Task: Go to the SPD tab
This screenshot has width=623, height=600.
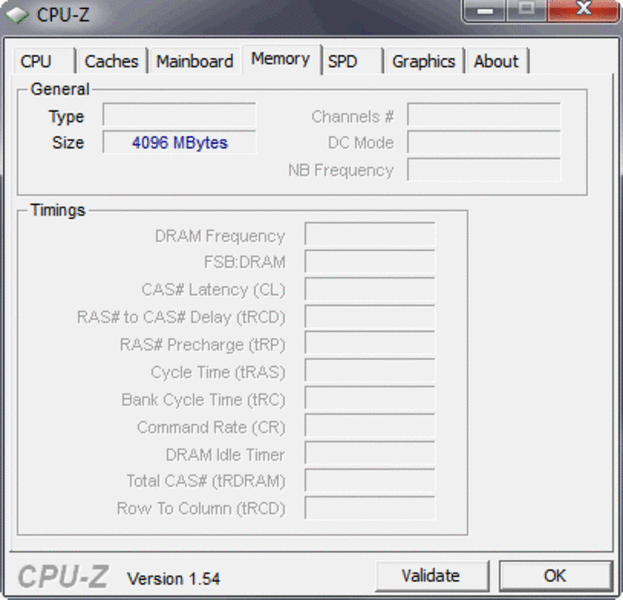Action: coord(352,61)
